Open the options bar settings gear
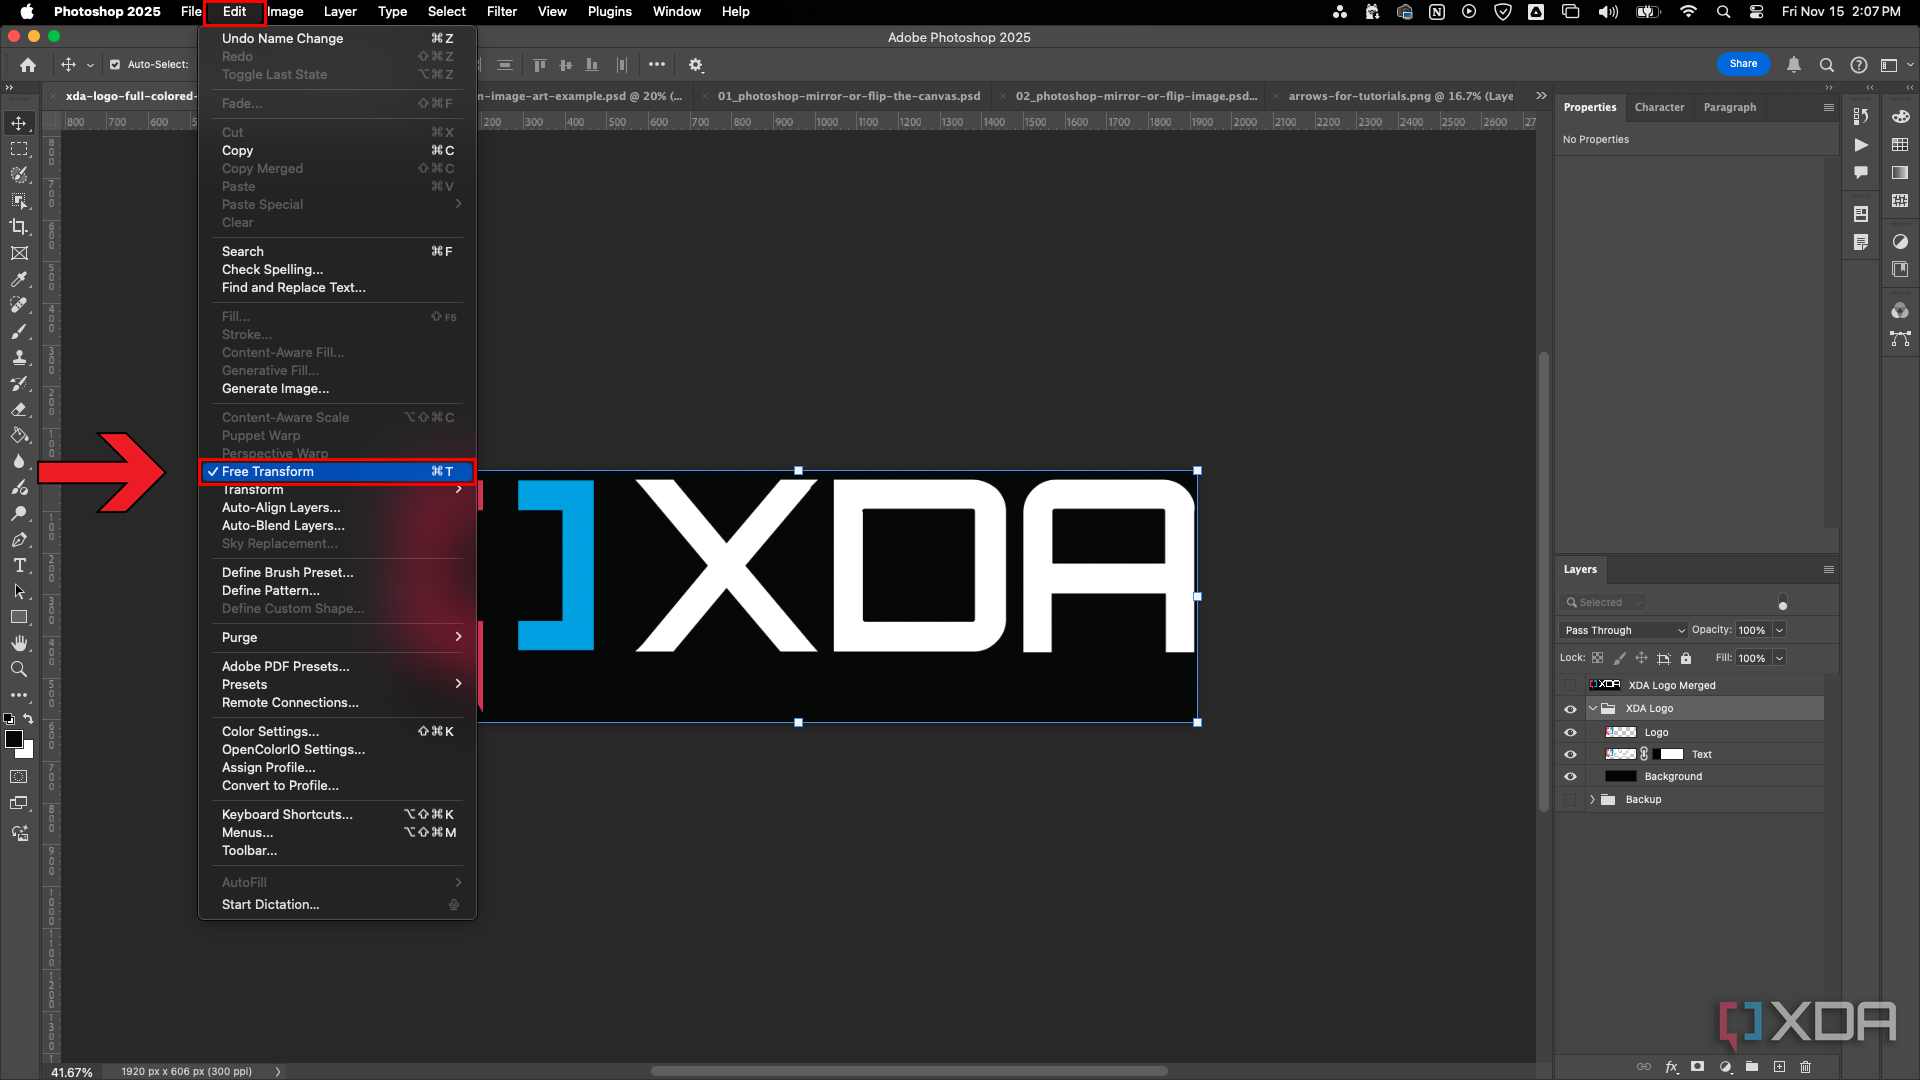 tap(696, 65)
